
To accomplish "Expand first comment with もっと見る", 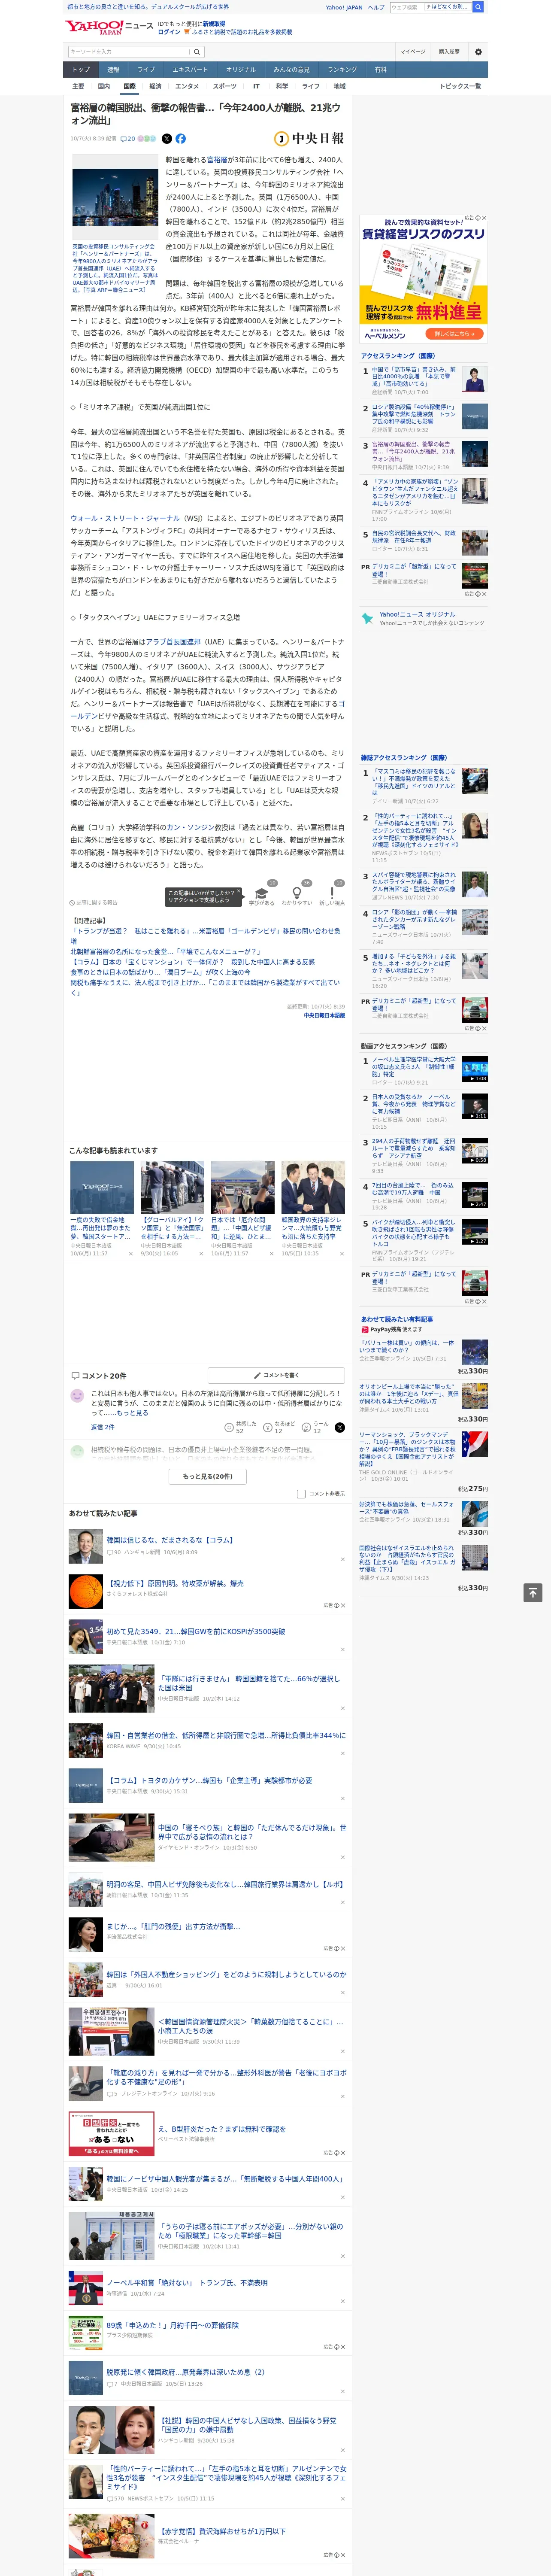I will [132, 1413].
